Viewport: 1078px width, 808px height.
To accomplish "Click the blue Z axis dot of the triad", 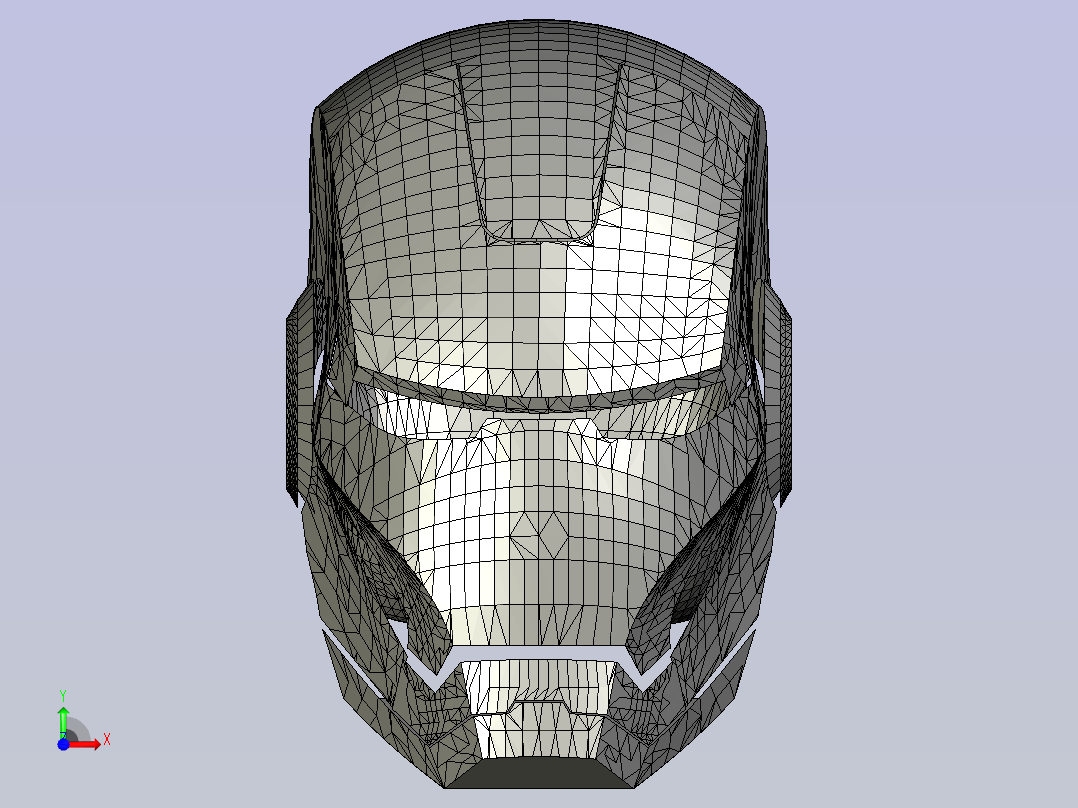I will click(63, 744).
